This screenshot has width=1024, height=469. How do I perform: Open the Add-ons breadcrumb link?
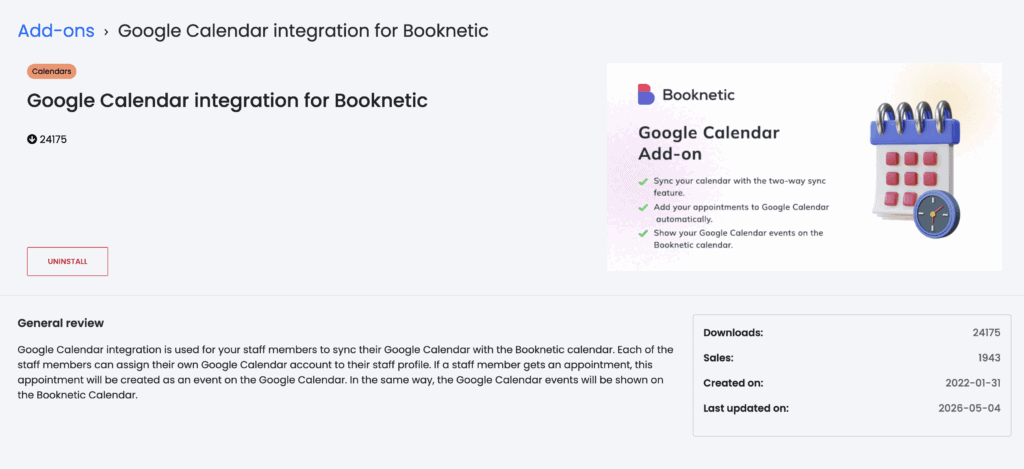click(x=56, y=31)
